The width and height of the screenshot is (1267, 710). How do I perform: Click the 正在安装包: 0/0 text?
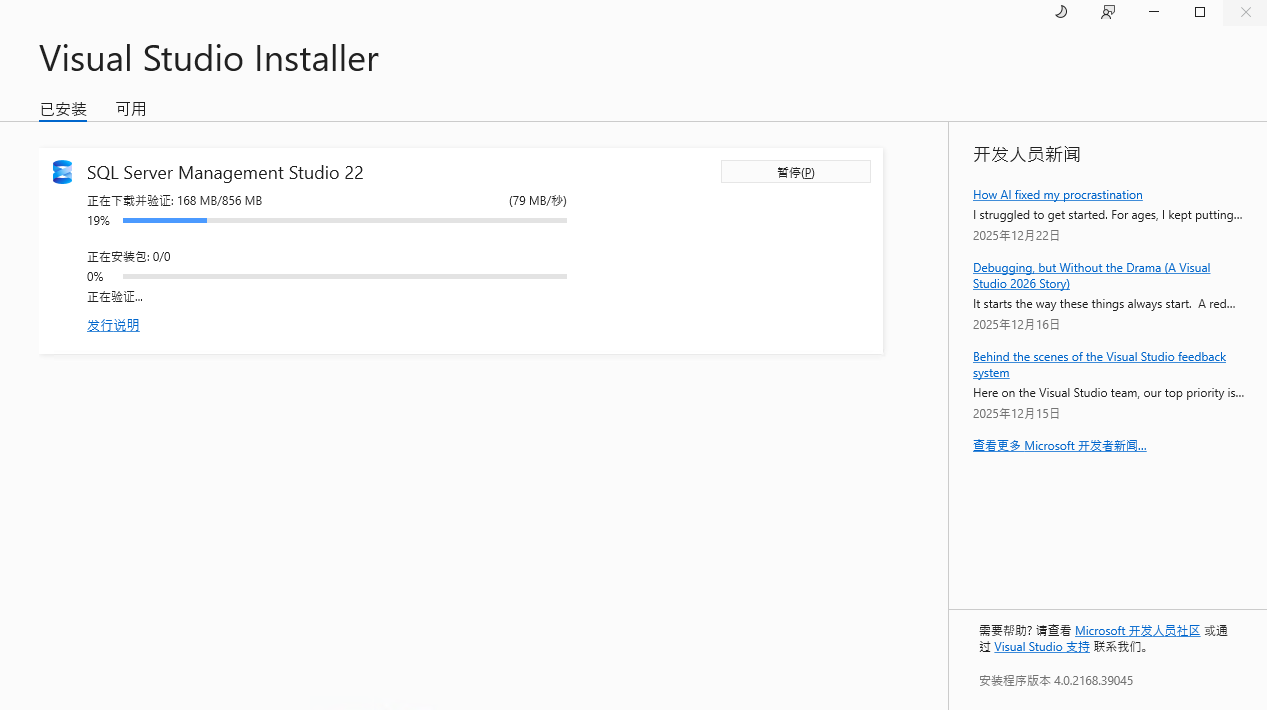[x=129, y=257]
